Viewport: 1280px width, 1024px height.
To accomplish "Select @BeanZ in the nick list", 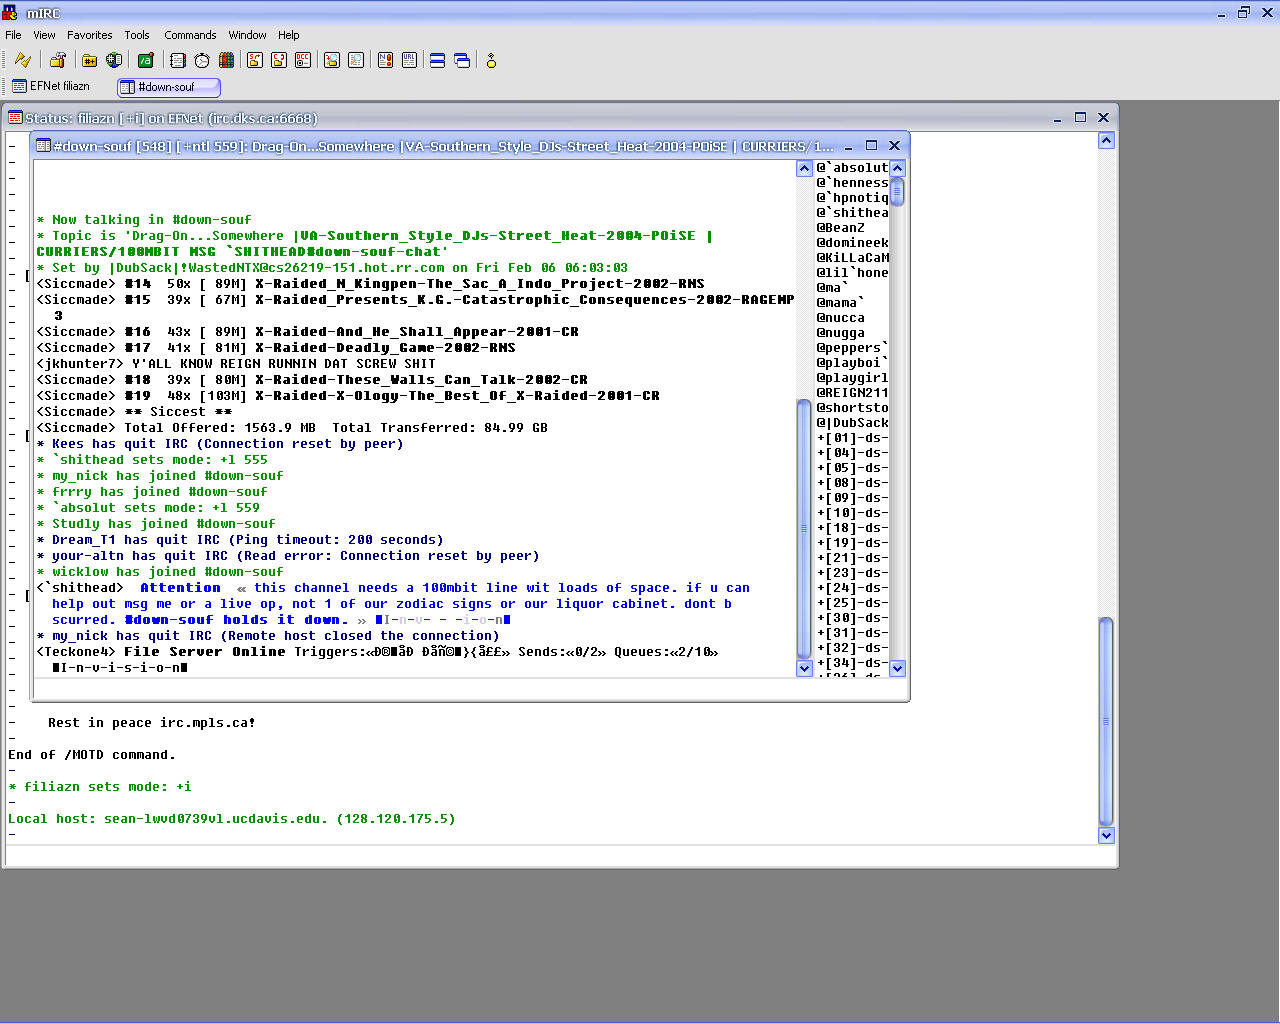I will 843,227.
